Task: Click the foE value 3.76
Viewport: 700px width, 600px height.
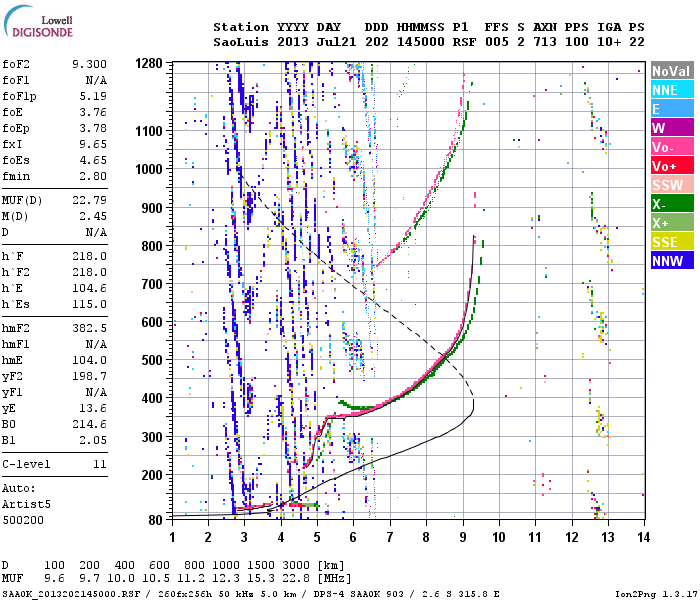Action: [93, 112]
